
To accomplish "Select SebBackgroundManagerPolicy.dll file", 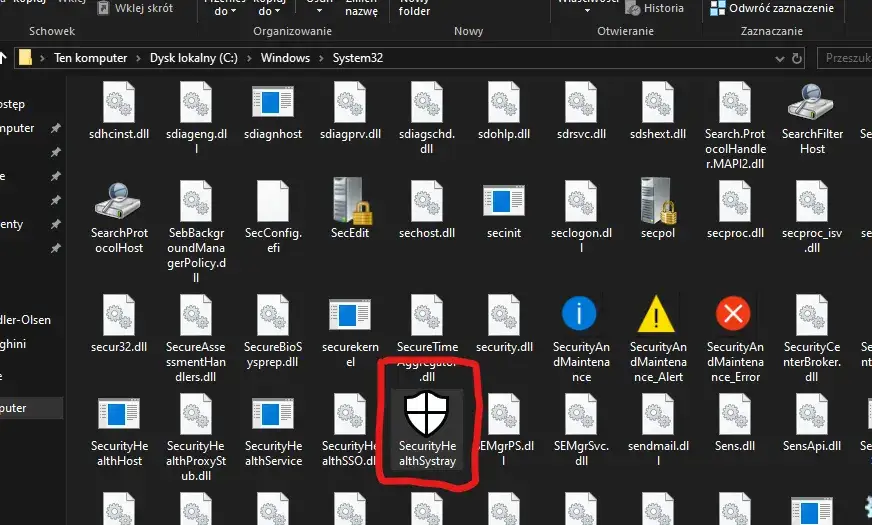I will [x=196, y=231].
